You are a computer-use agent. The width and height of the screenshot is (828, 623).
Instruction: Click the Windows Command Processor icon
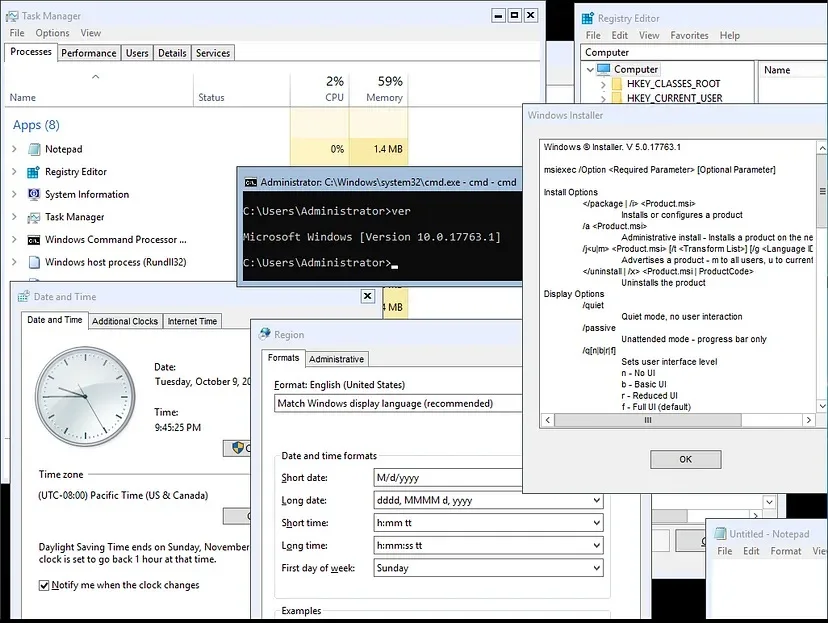click(36, 239)
